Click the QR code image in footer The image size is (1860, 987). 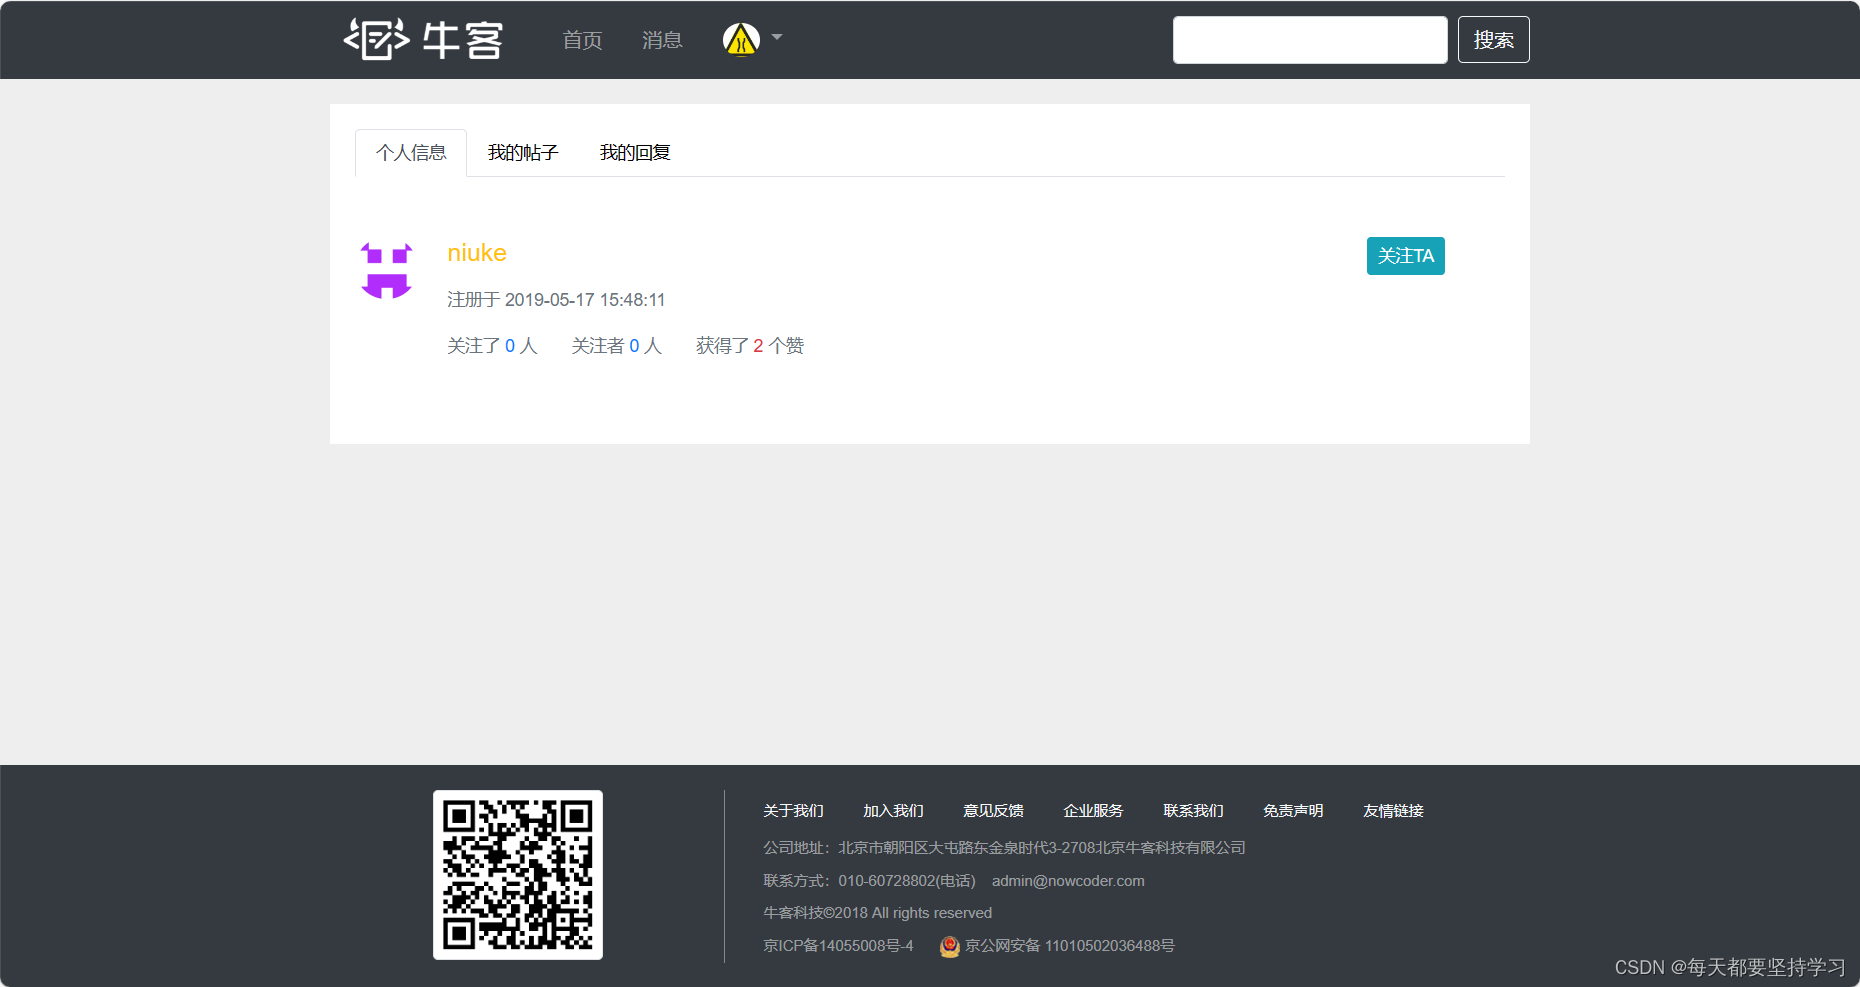point(518,875)
